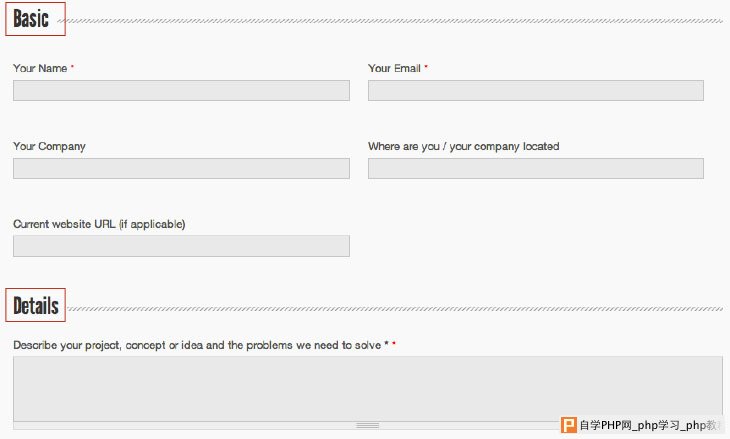Click the orange P logo icon

coord(568,425)
